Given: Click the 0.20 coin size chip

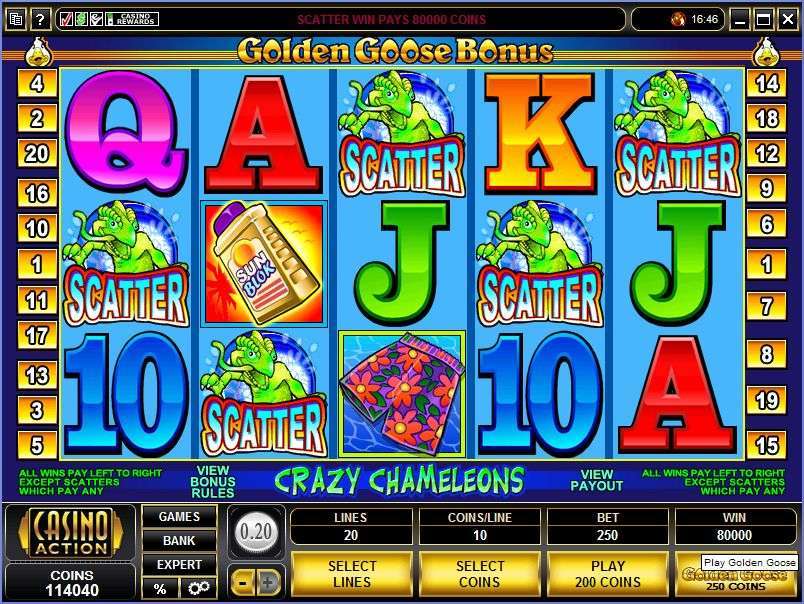Looking at the screenshot, I should [x=256, y=532].
